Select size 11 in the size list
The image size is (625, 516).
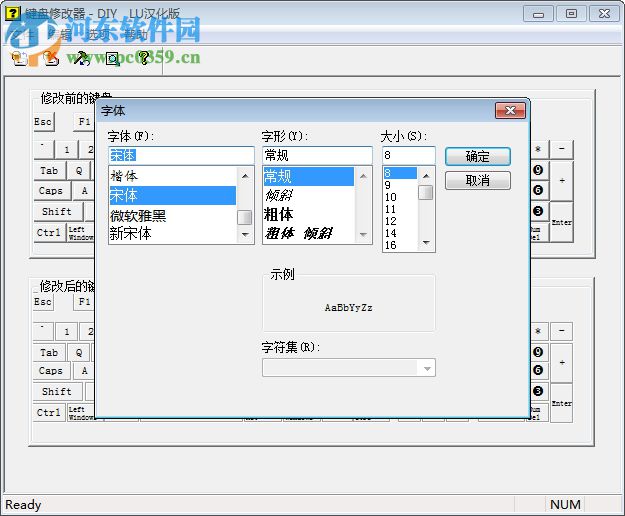coord(400,209)
